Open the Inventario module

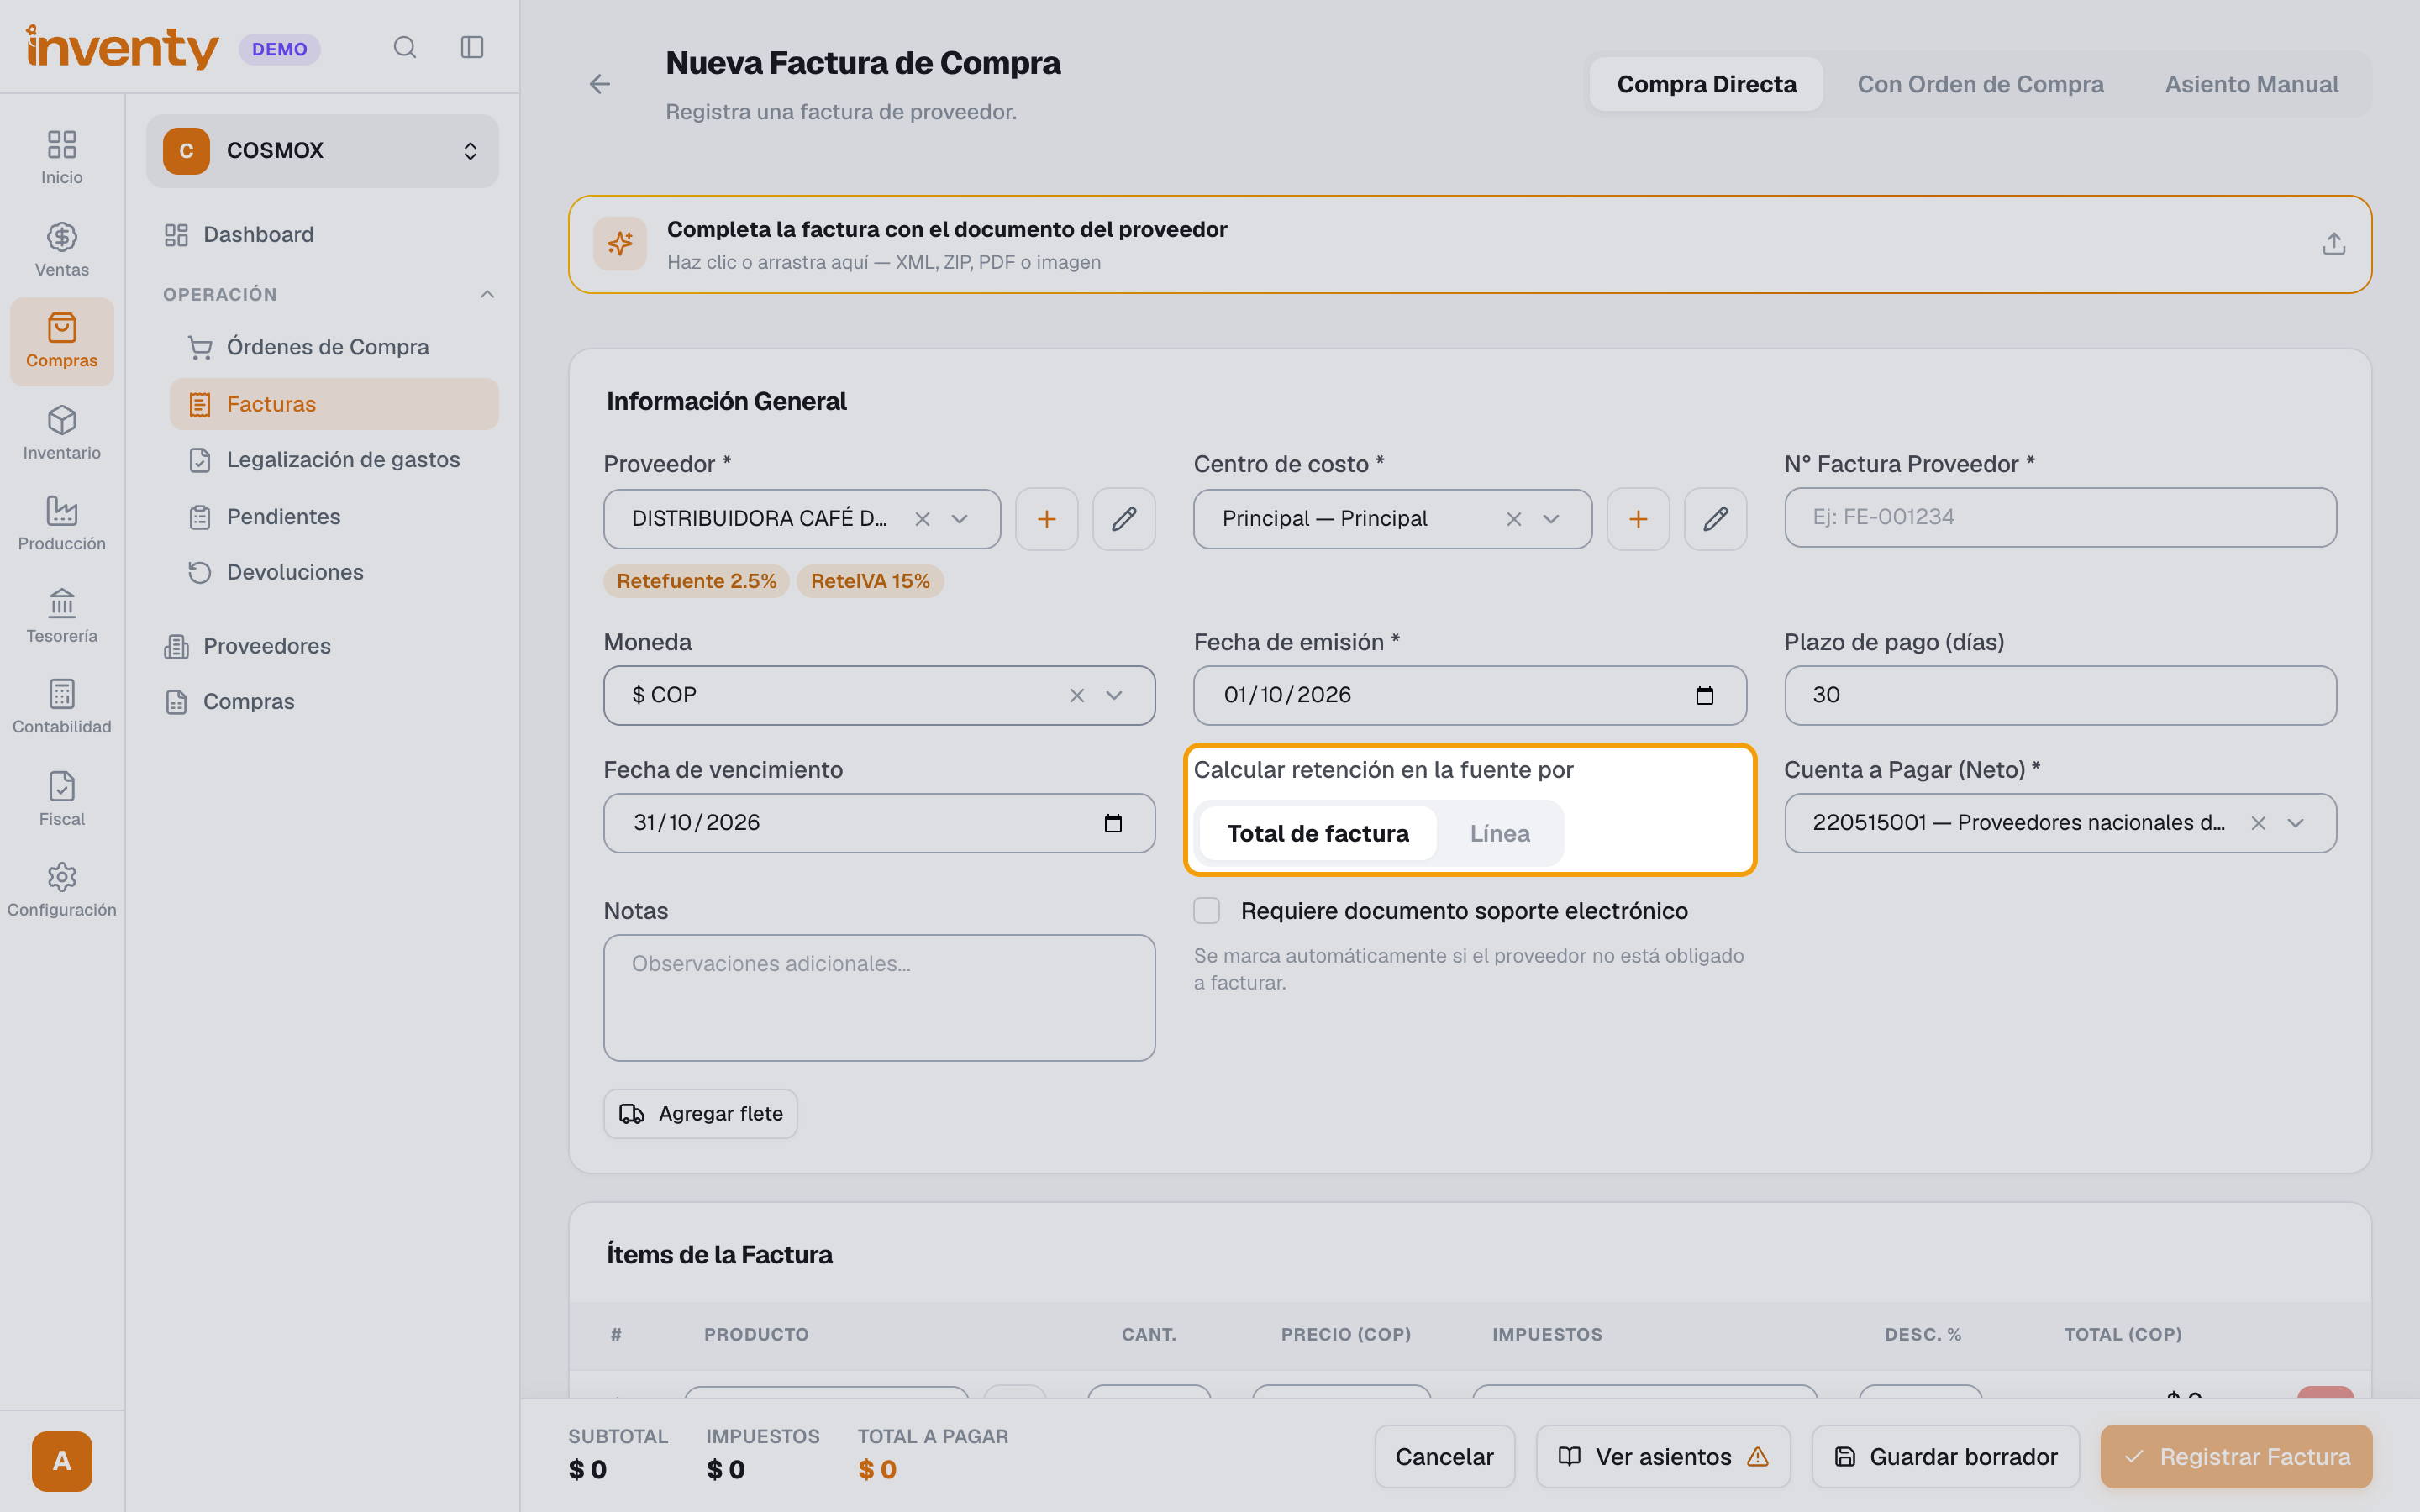pyautogui.click(x=62, y=433)
